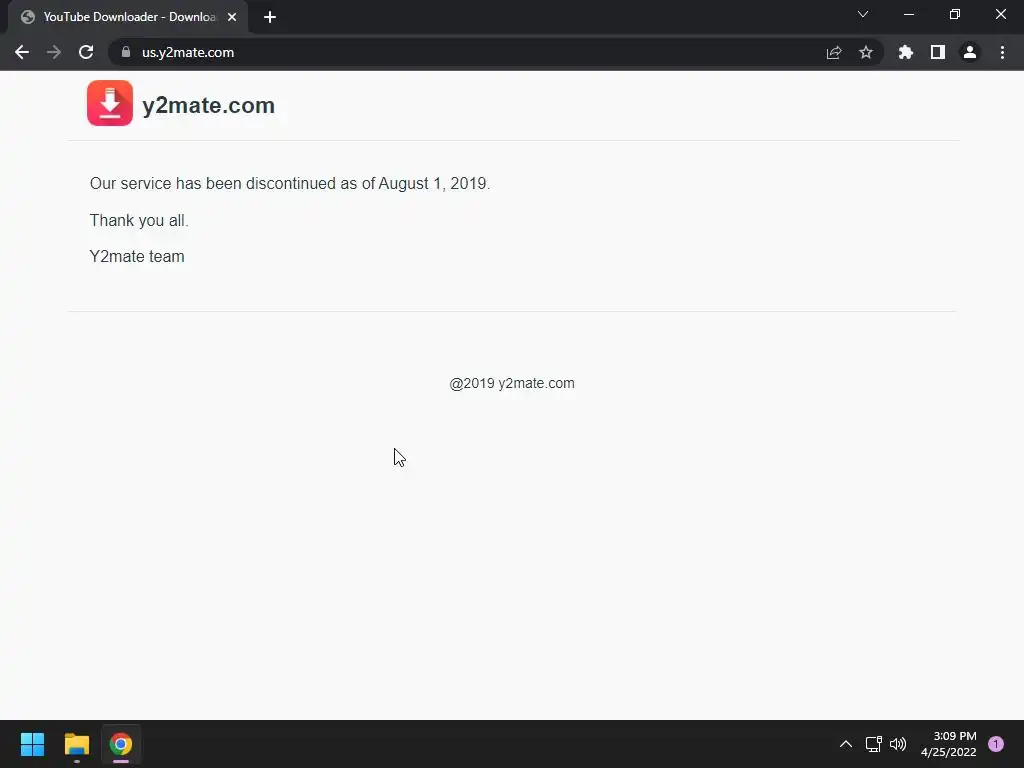This screenshot has width=1024, height=768.
Task: Show hidden system tray icons
Action: (x=846, y=744)
